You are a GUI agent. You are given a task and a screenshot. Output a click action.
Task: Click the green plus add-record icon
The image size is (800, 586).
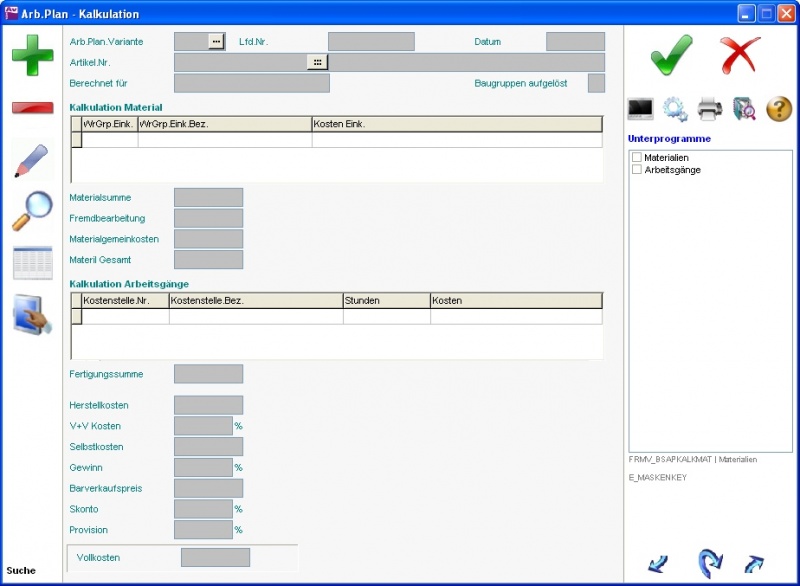pos(32,54)
